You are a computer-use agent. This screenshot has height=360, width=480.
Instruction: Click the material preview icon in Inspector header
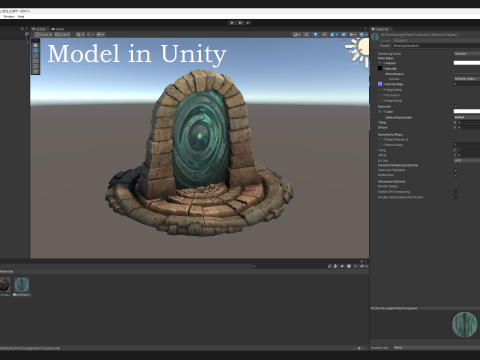coord(375,37)
